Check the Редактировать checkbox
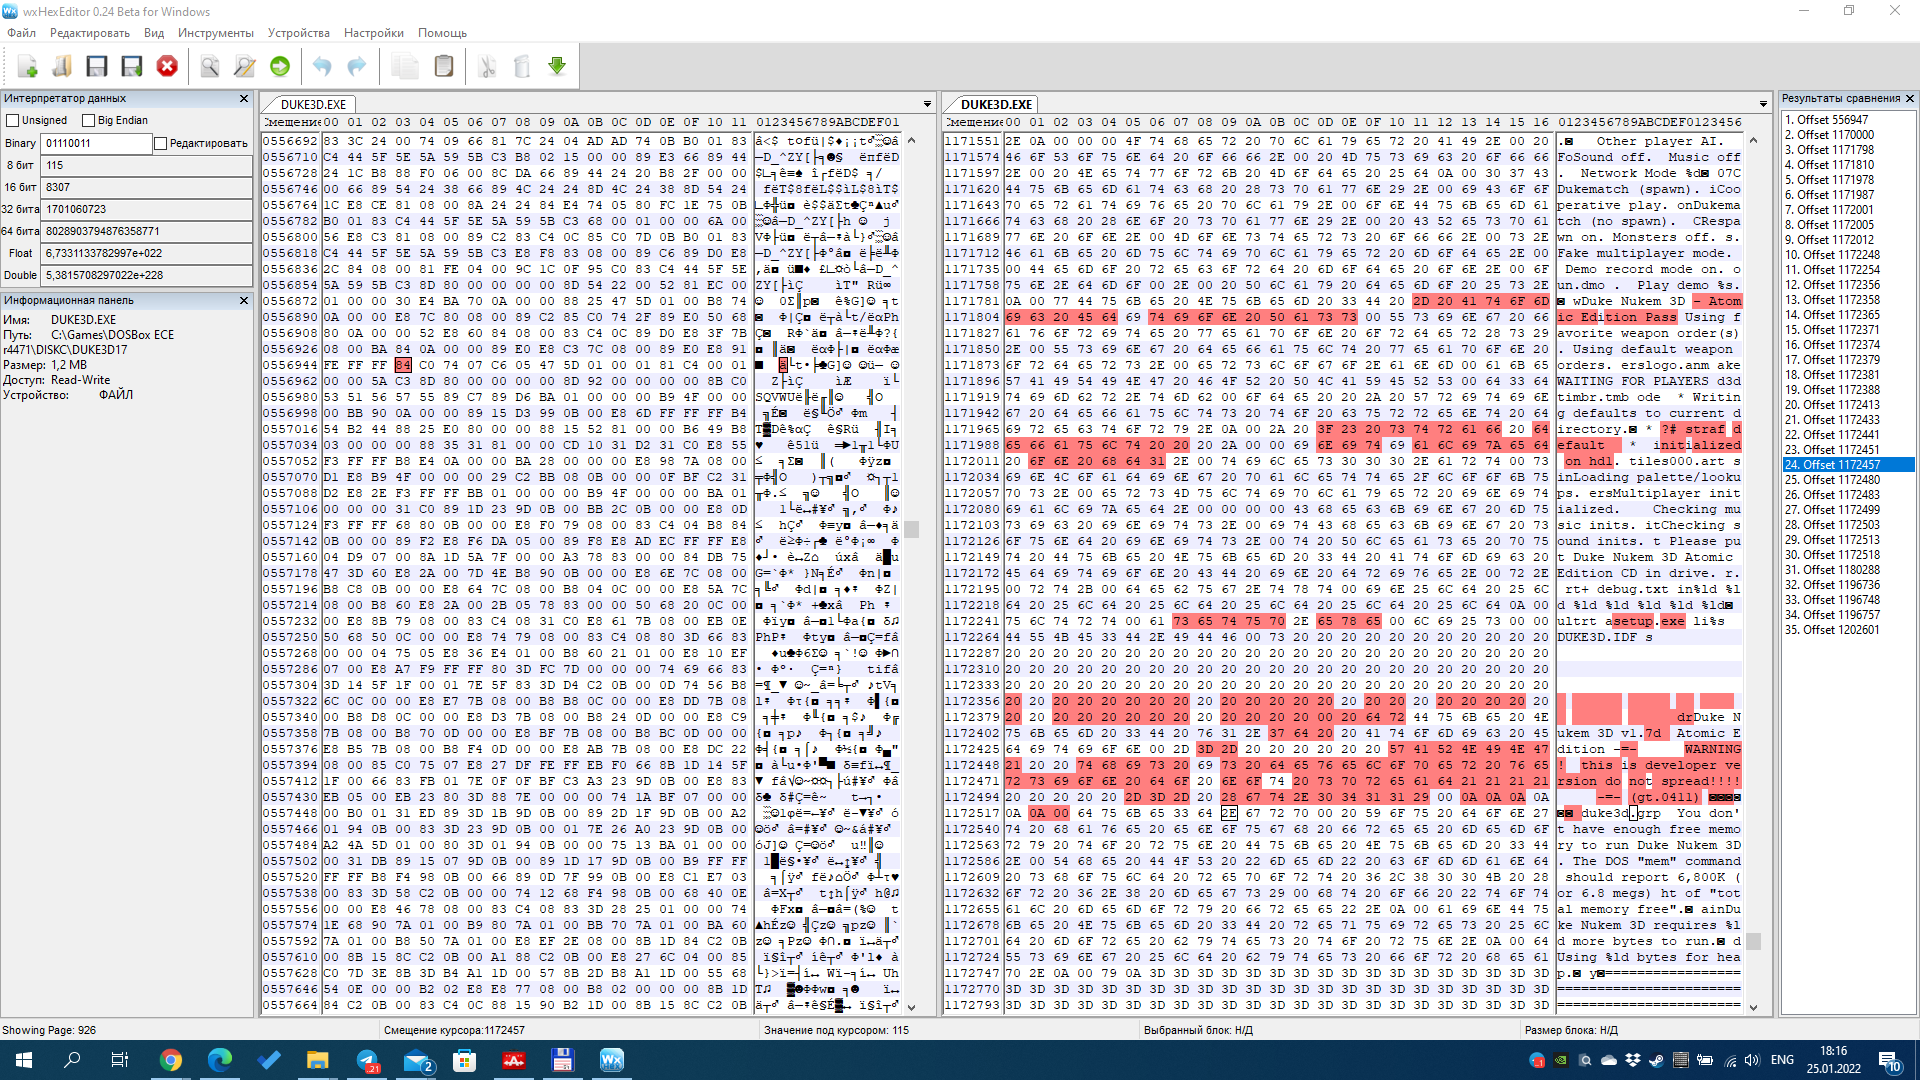The image size is (1920, 1080). click(x=160, y=144)
